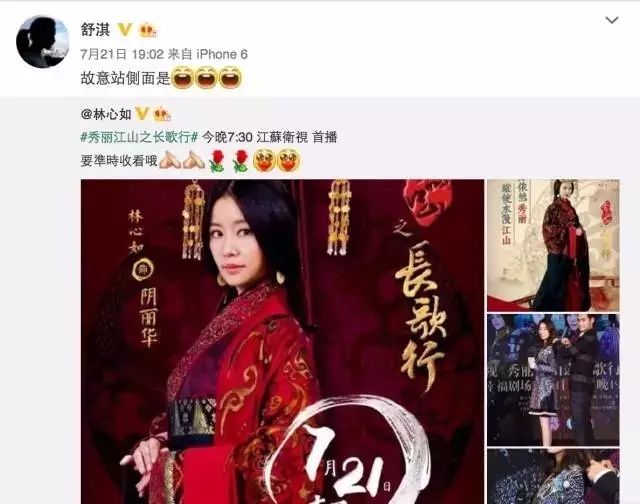Click the comment text 故意站侧面是
The width and height of the screenshot is (640, 504).
[125, 78]
